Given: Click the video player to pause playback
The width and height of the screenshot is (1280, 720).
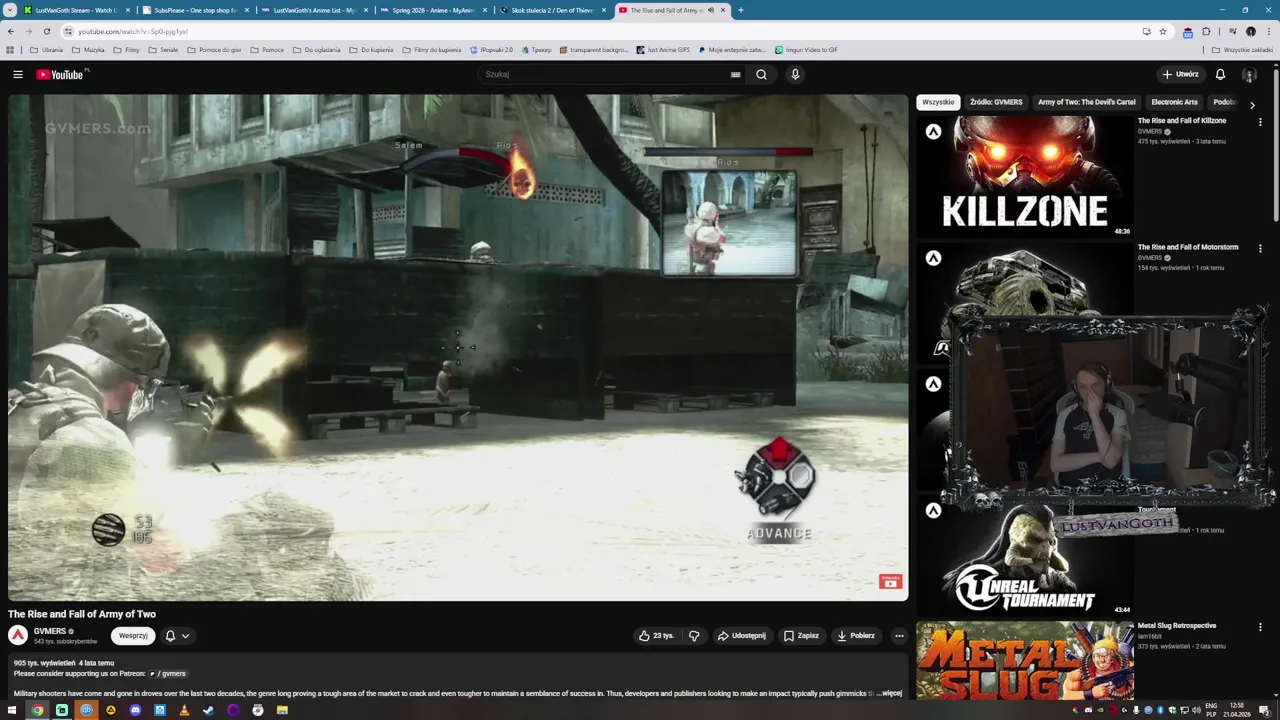Looking at the screenshot, I should click(458, 347).
